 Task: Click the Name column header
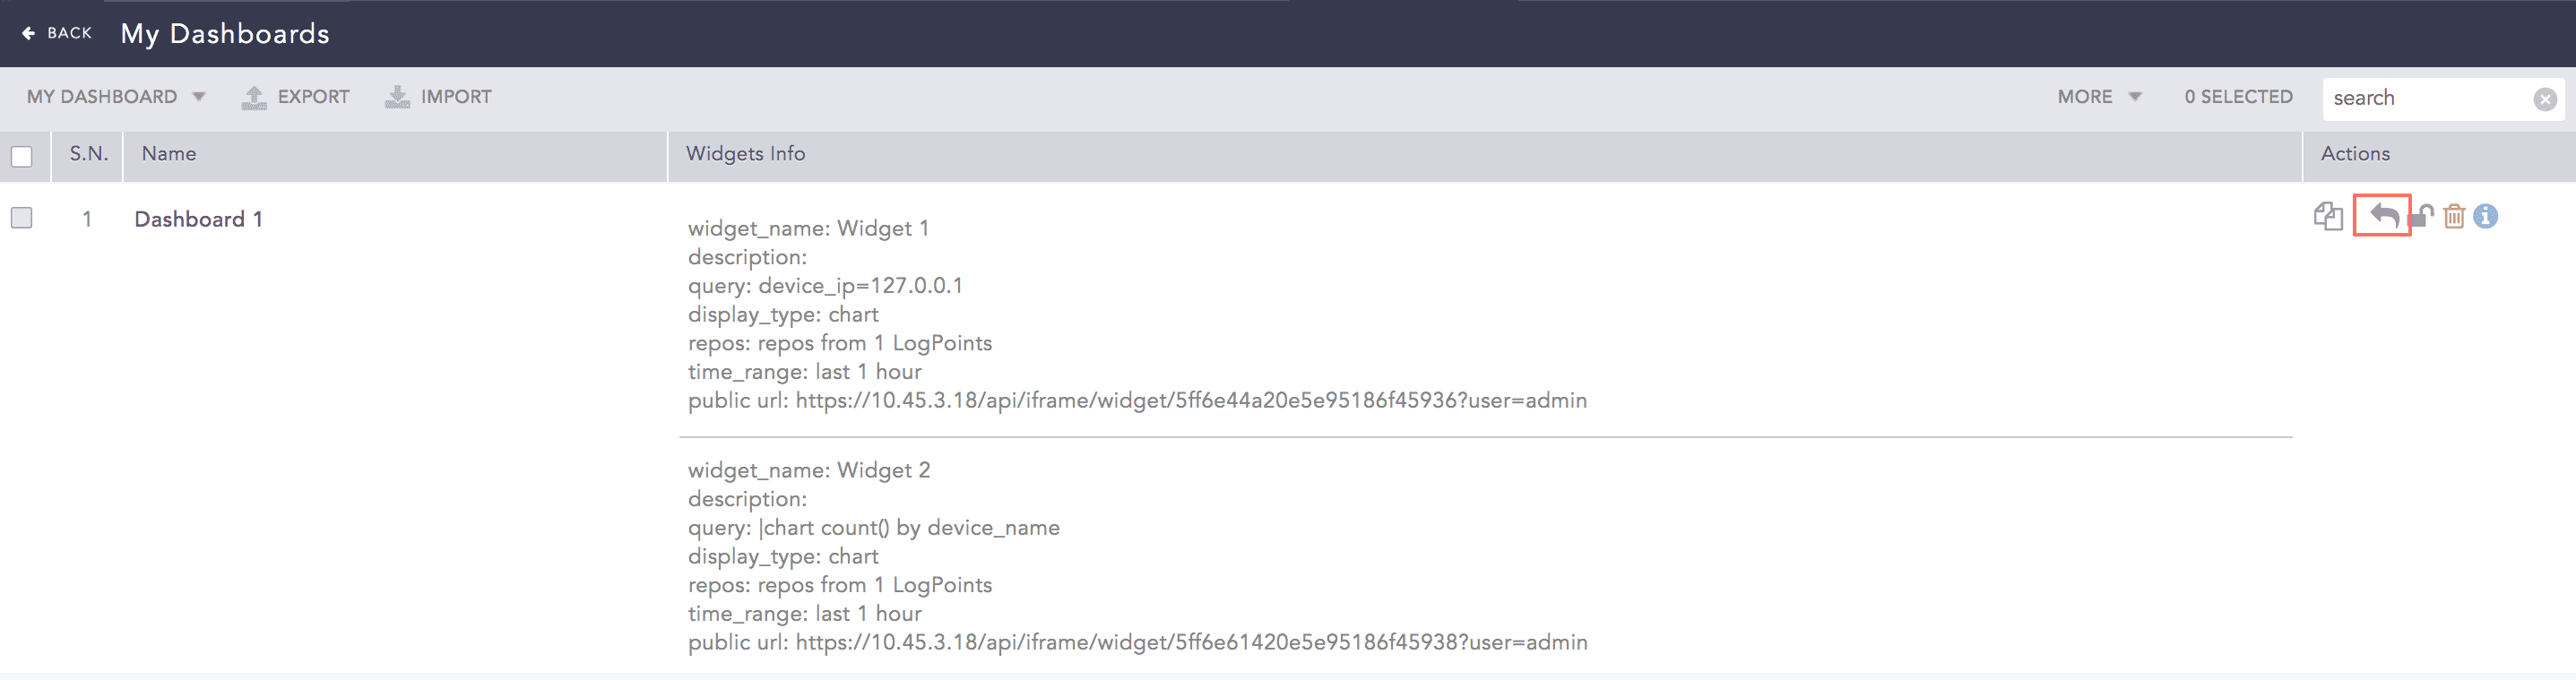[x=169, y=154]
